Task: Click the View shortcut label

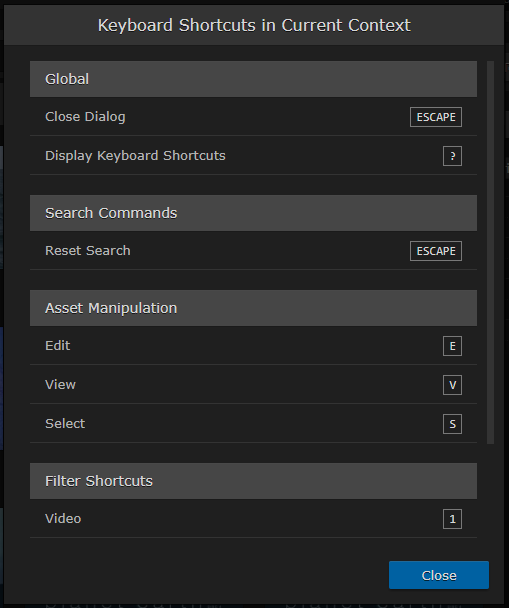Action: 60,385
